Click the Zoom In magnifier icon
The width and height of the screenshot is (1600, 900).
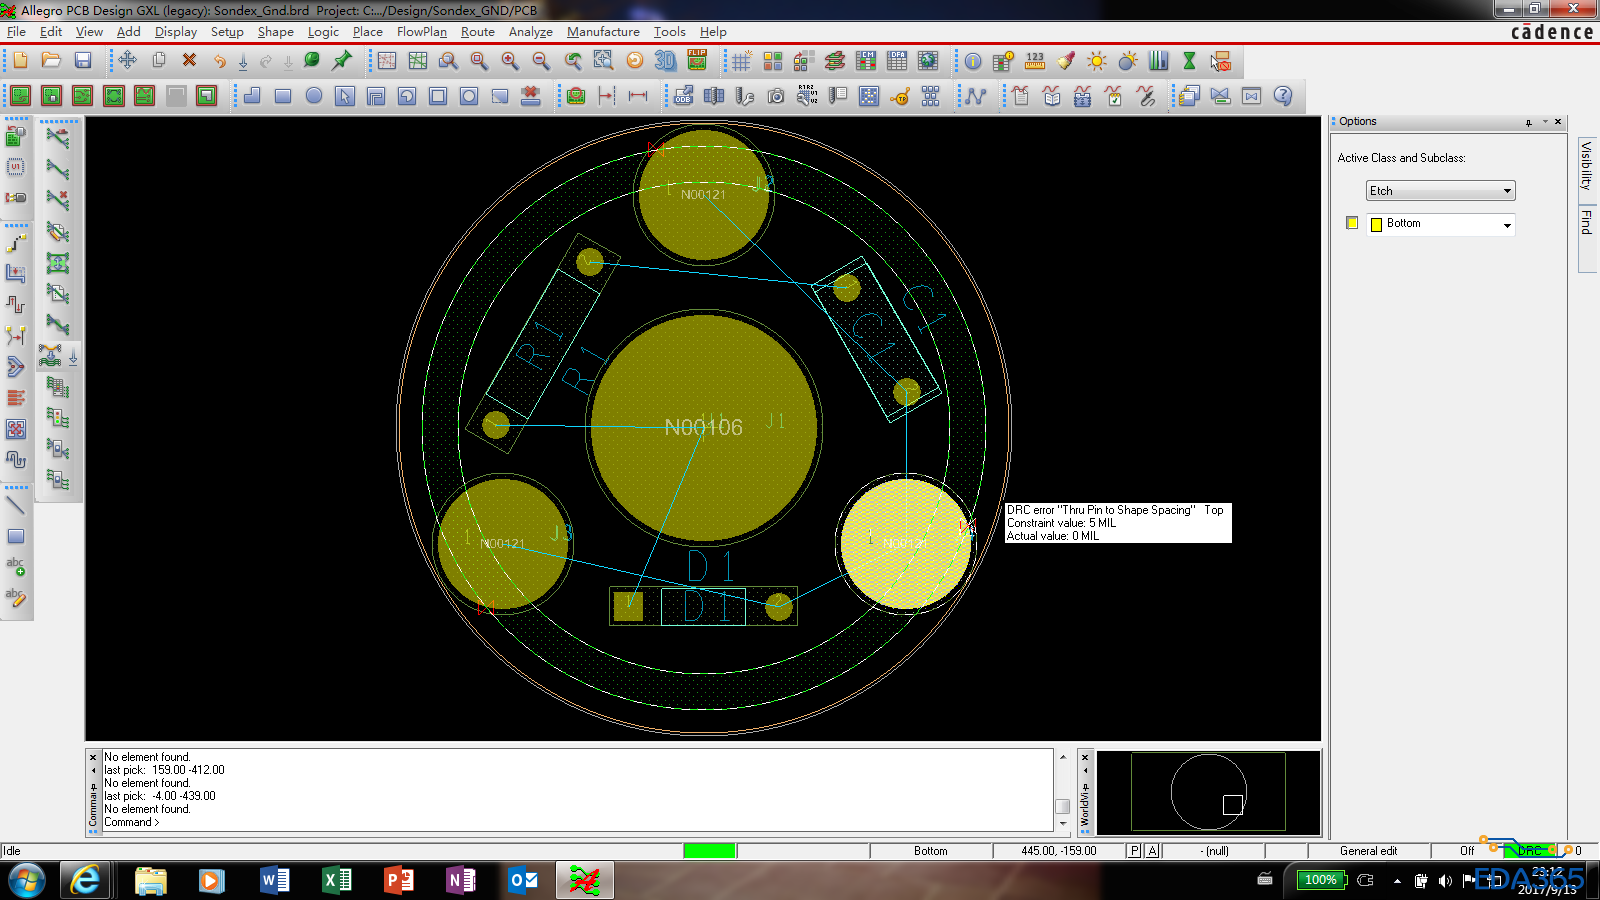[x=510, y=61]
